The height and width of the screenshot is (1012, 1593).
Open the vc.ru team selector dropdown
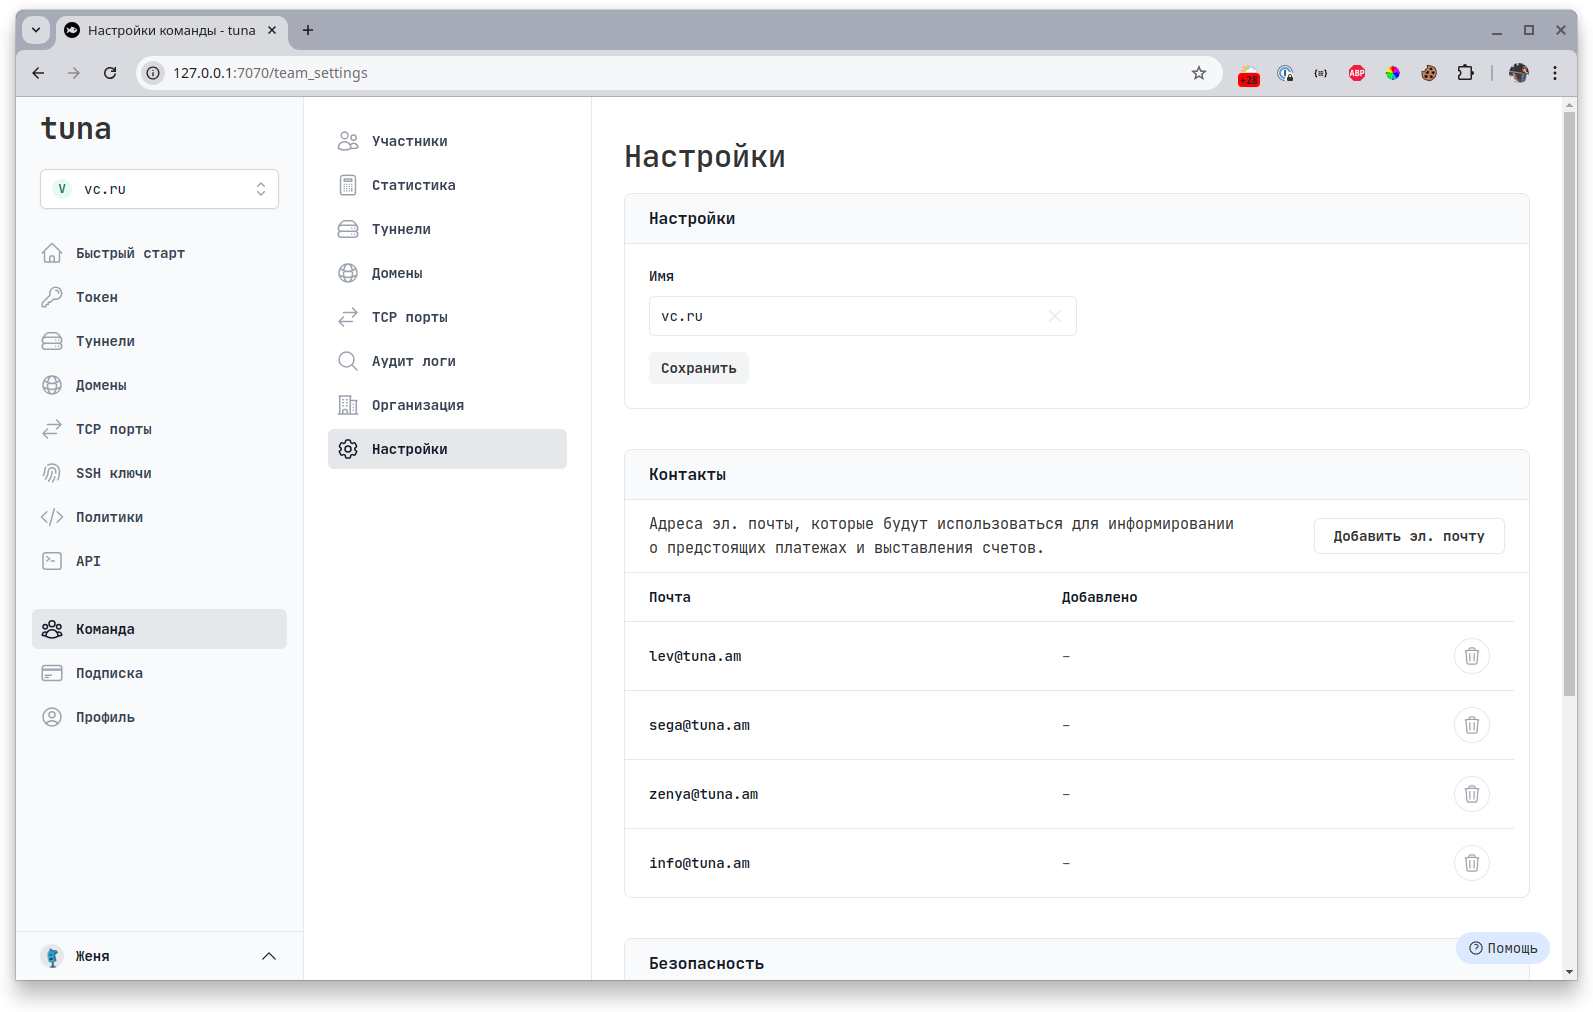coord(159,189)
